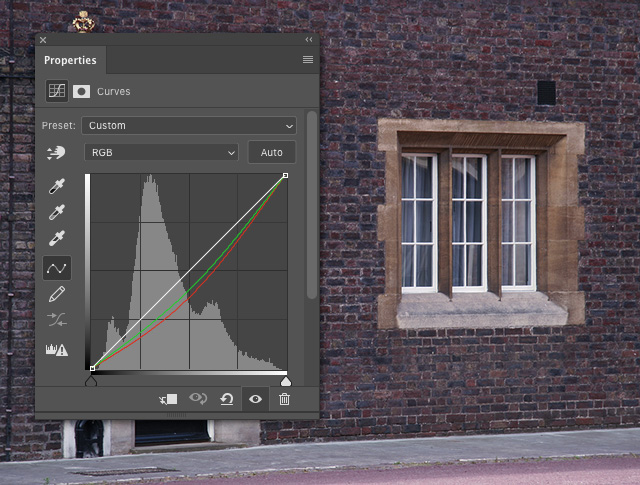Reset curves to adjustment defaults

coord(227,399)
